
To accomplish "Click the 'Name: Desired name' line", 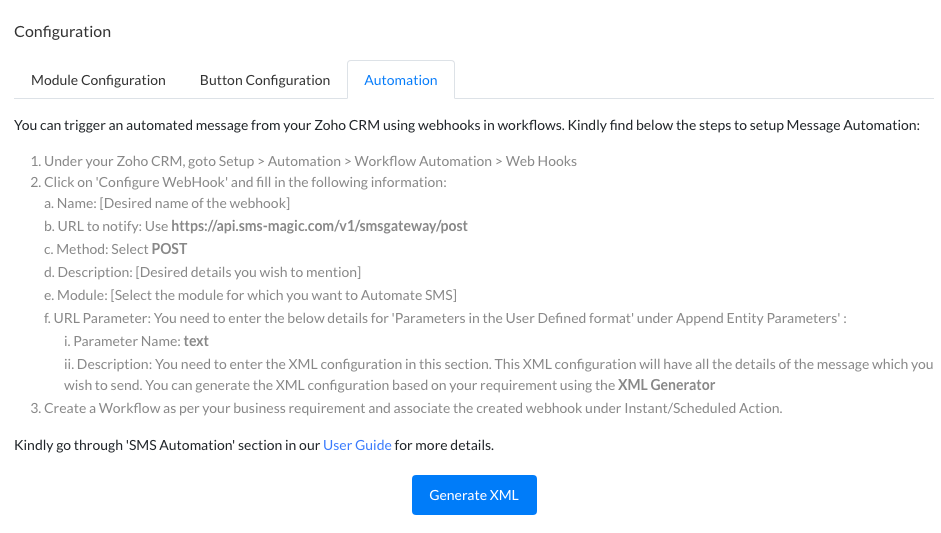I will click(x=173, y=204).
